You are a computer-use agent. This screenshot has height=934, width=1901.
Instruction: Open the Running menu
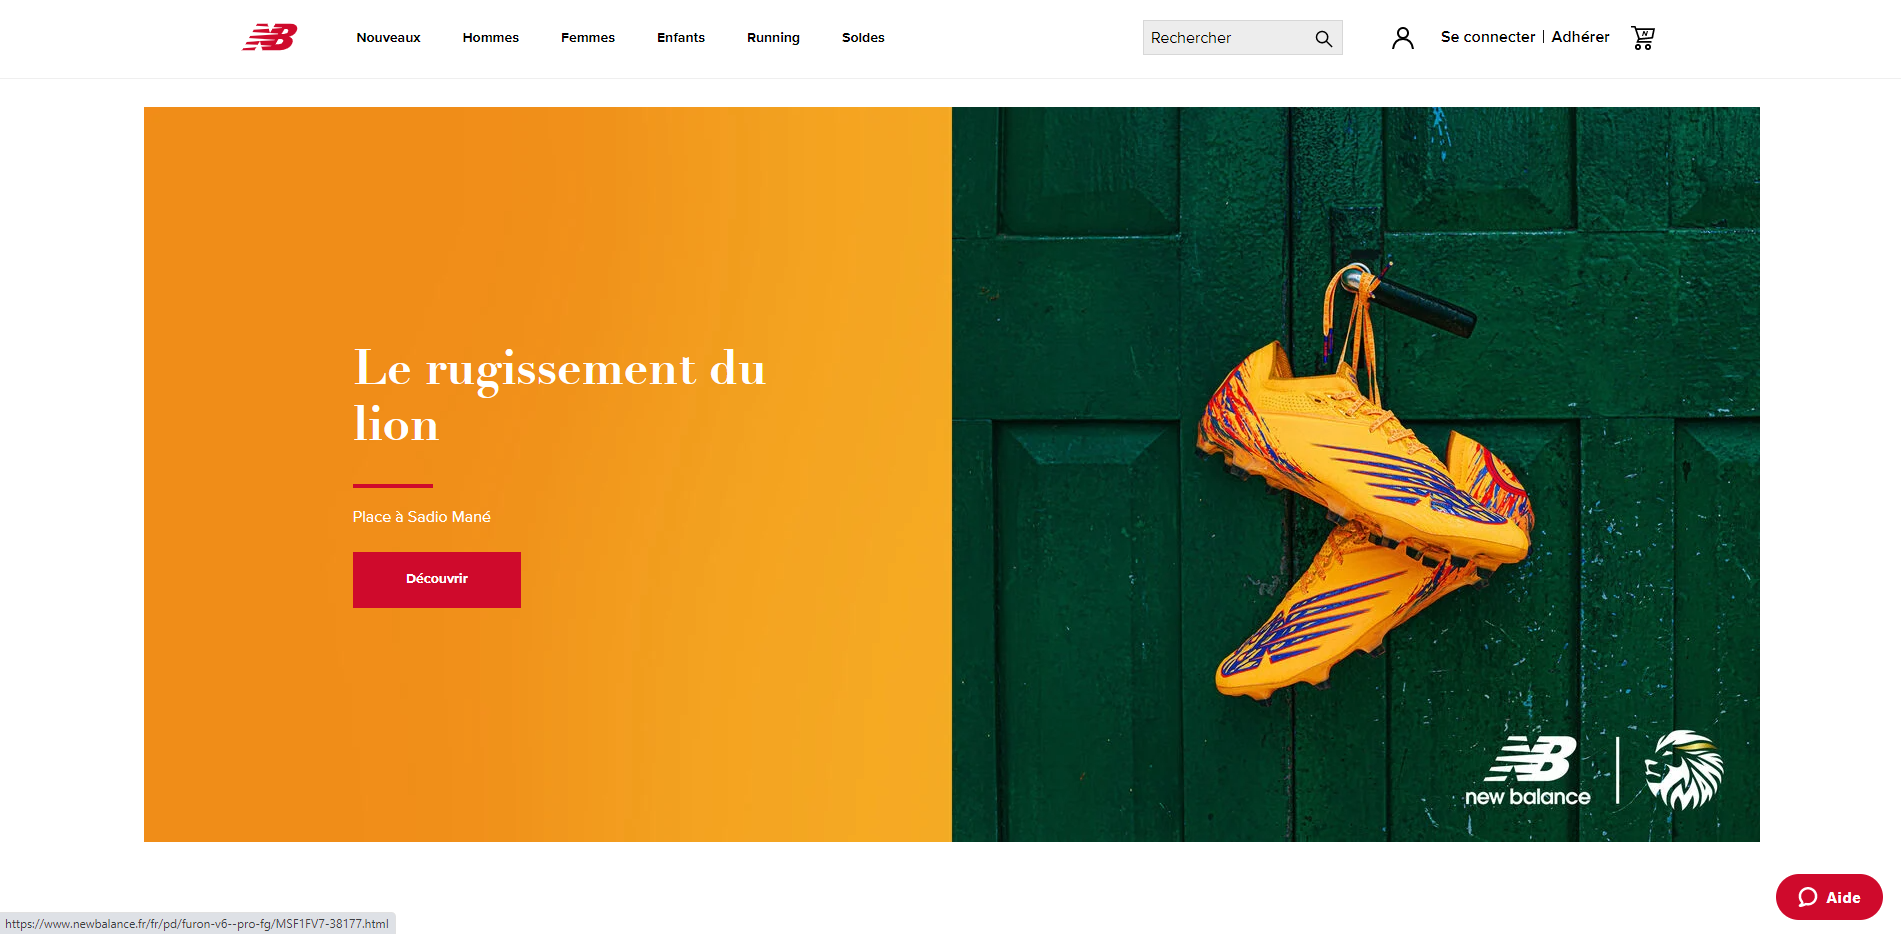click(773, 38)
